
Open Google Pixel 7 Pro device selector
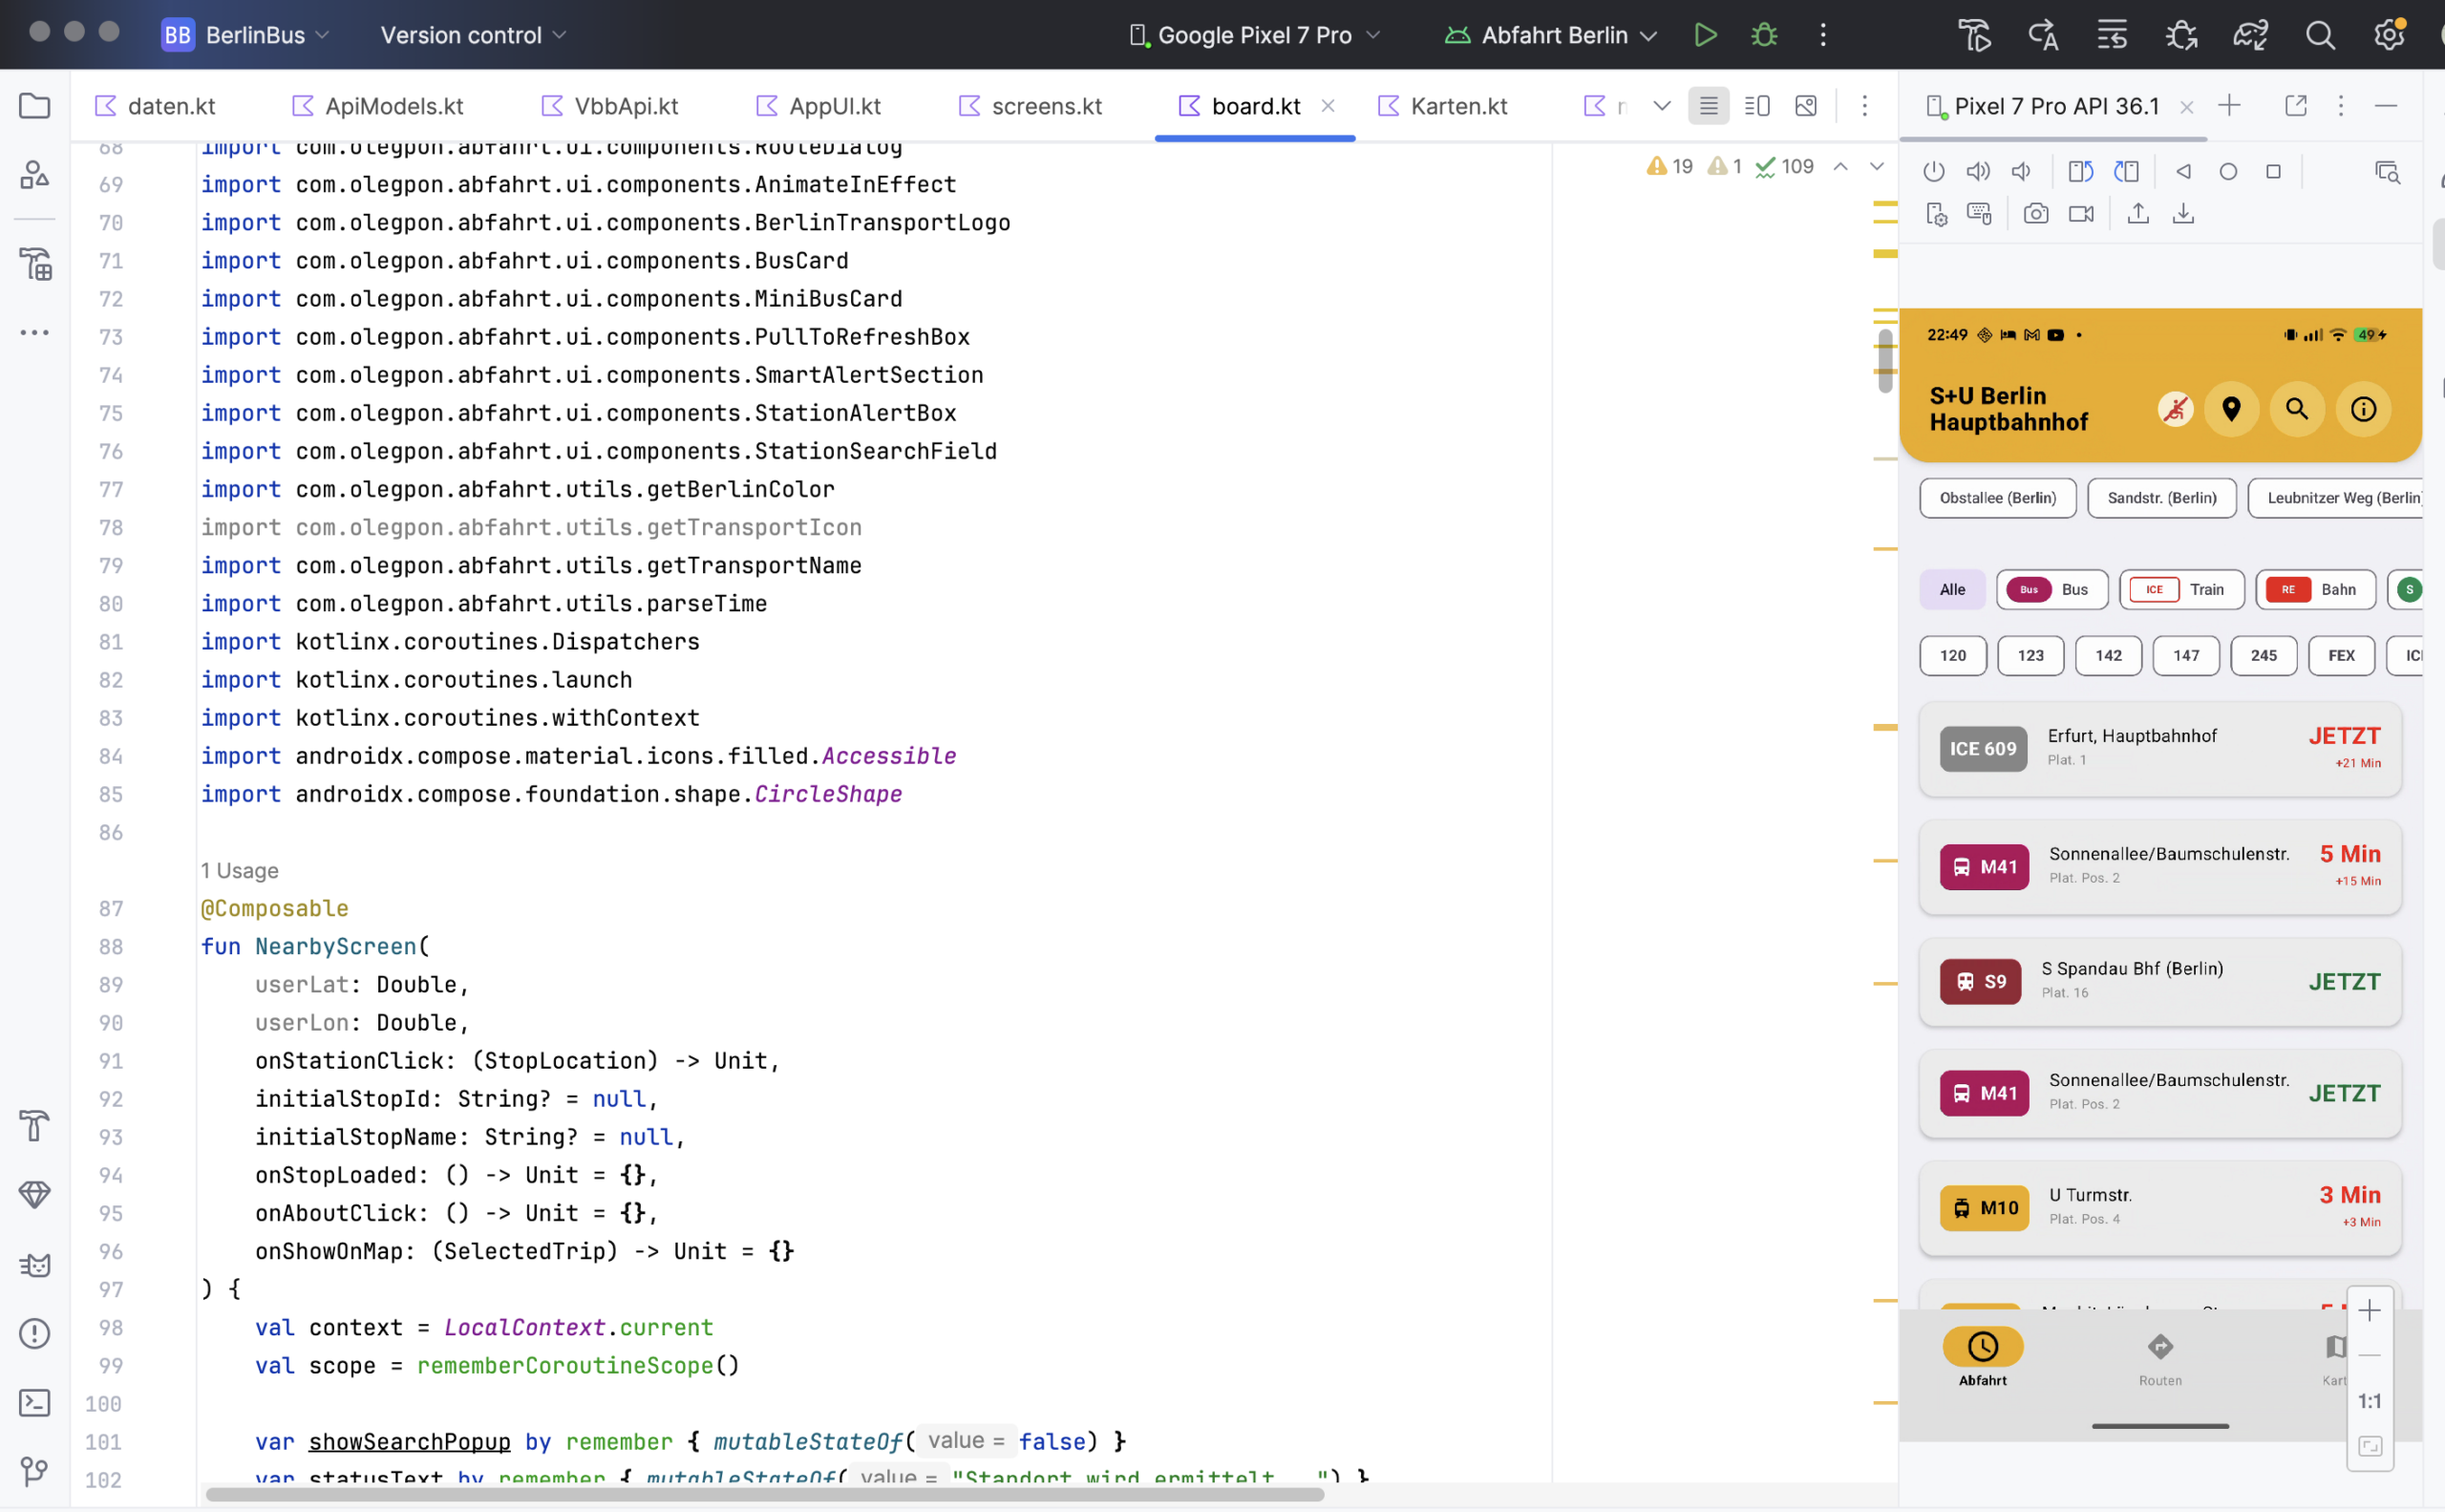coord(1254,35)
